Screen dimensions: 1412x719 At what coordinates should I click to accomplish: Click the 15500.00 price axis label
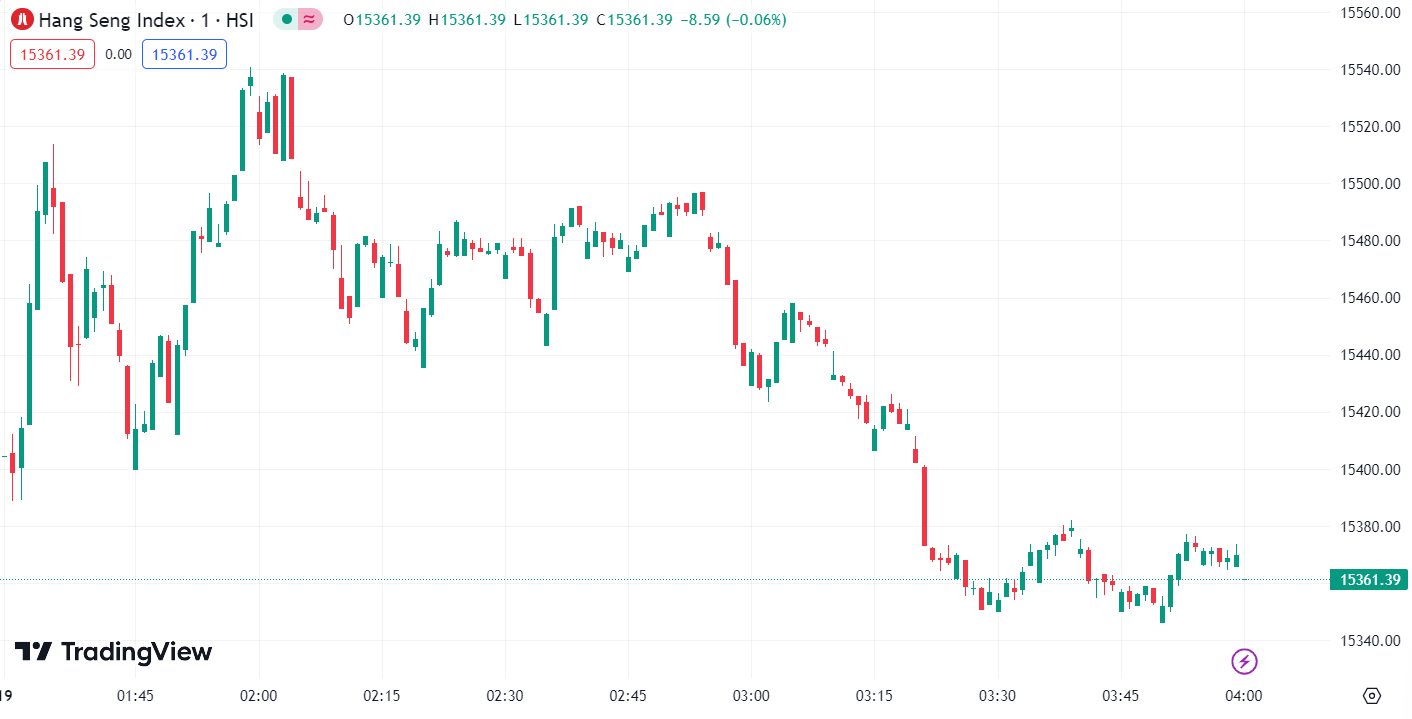click(1370, 184)
